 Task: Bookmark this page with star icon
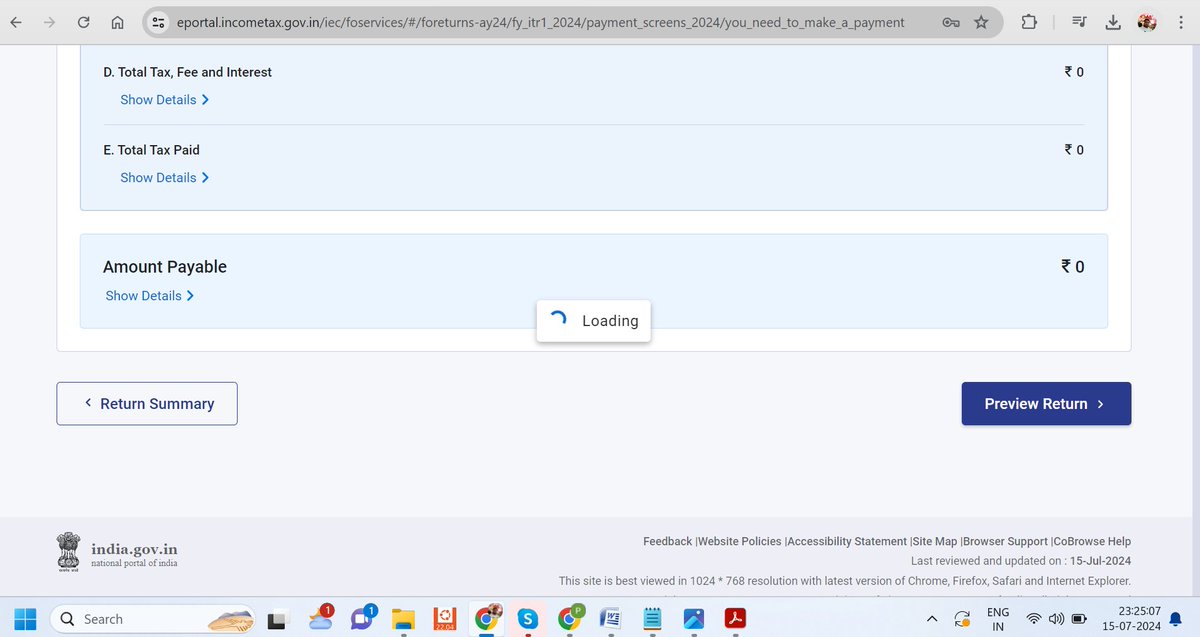click(981, 22)
